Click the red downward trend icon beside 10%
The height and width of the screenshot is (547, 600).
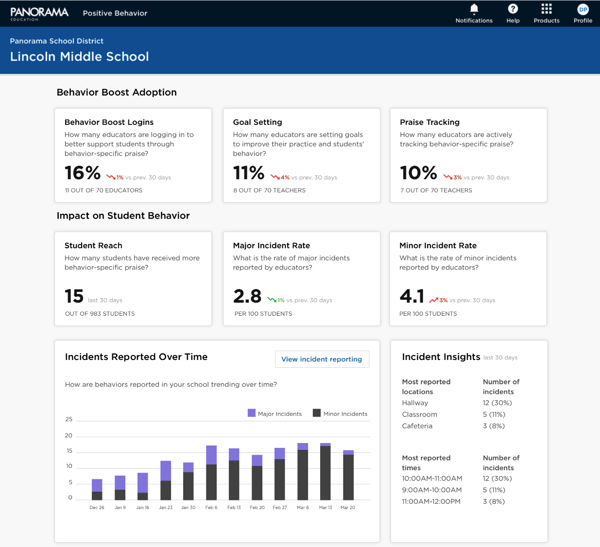448,177
